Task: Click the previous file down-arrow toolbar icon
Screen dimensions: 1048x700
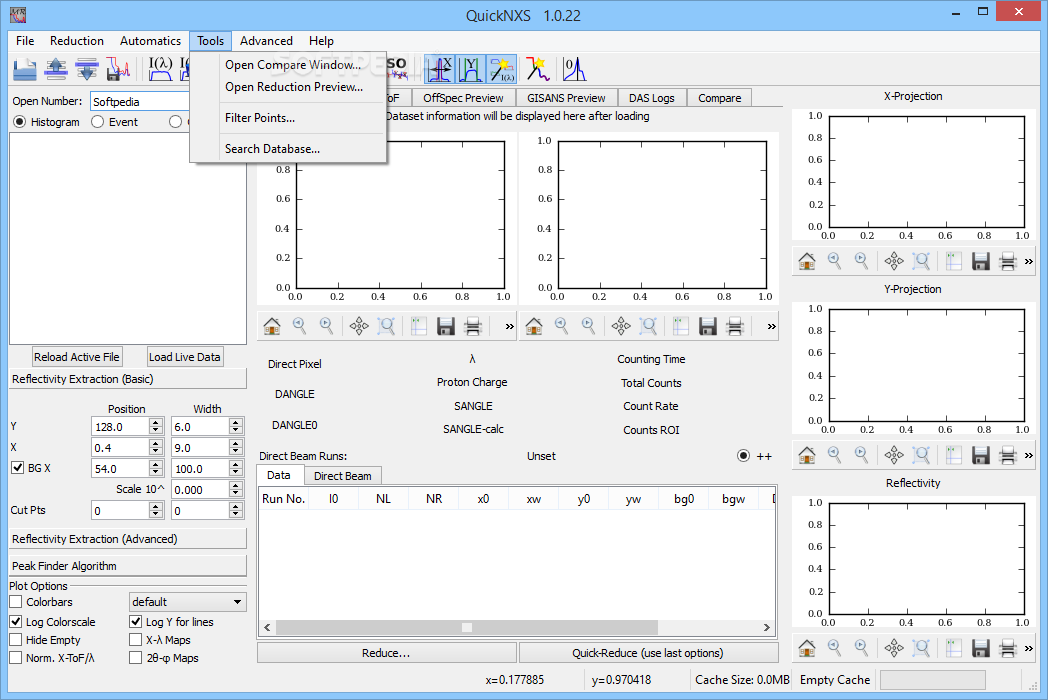Action: [87, 70]
